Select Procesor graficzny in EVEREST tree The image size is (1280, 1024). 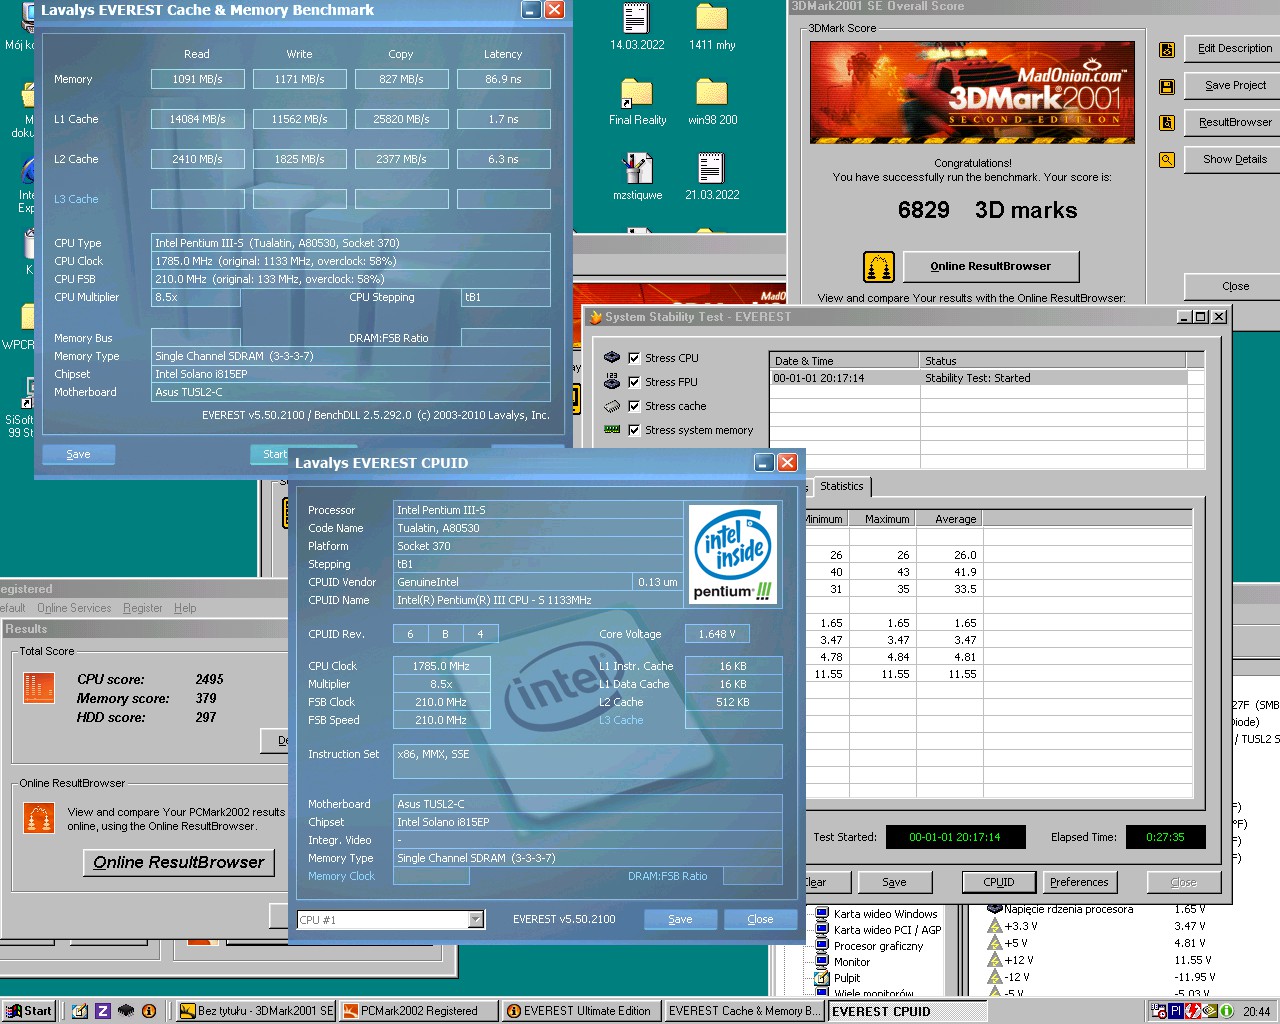(x=878, y=946)
